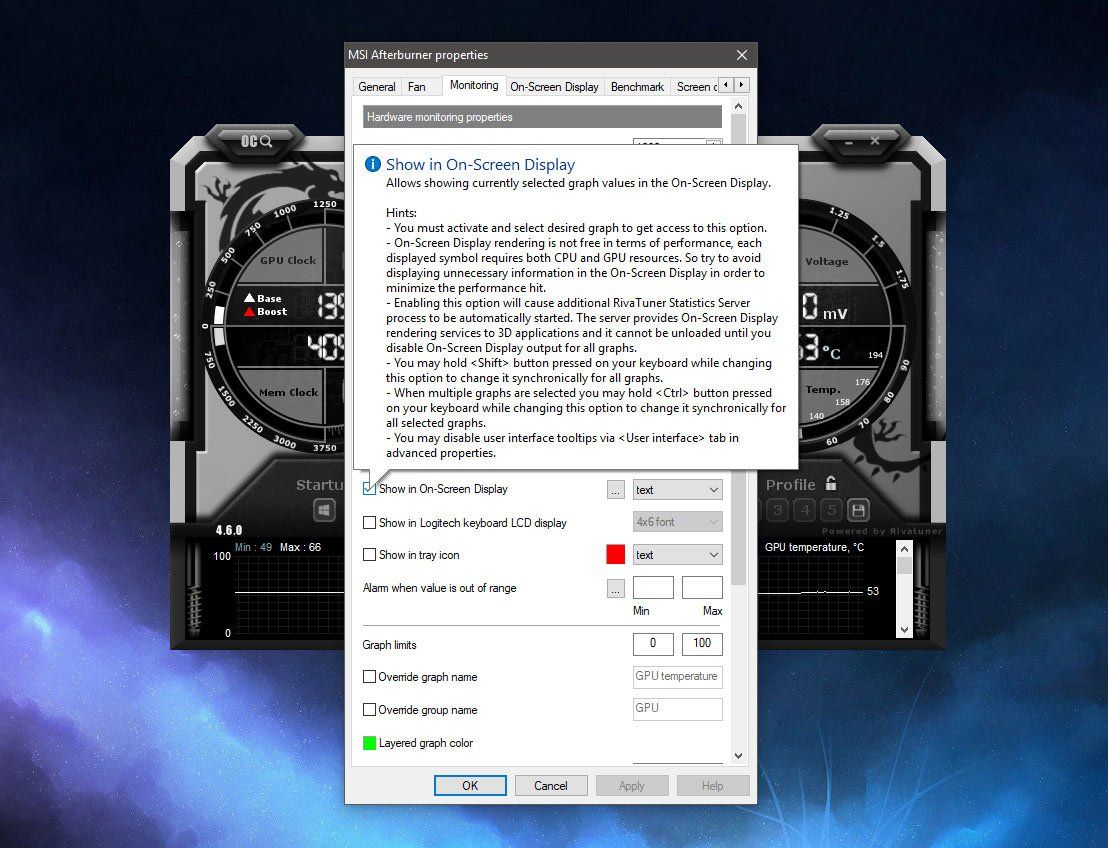This screenshot has height=848, width=1108.
Task: Click the OK button
Action: (470, 785)
